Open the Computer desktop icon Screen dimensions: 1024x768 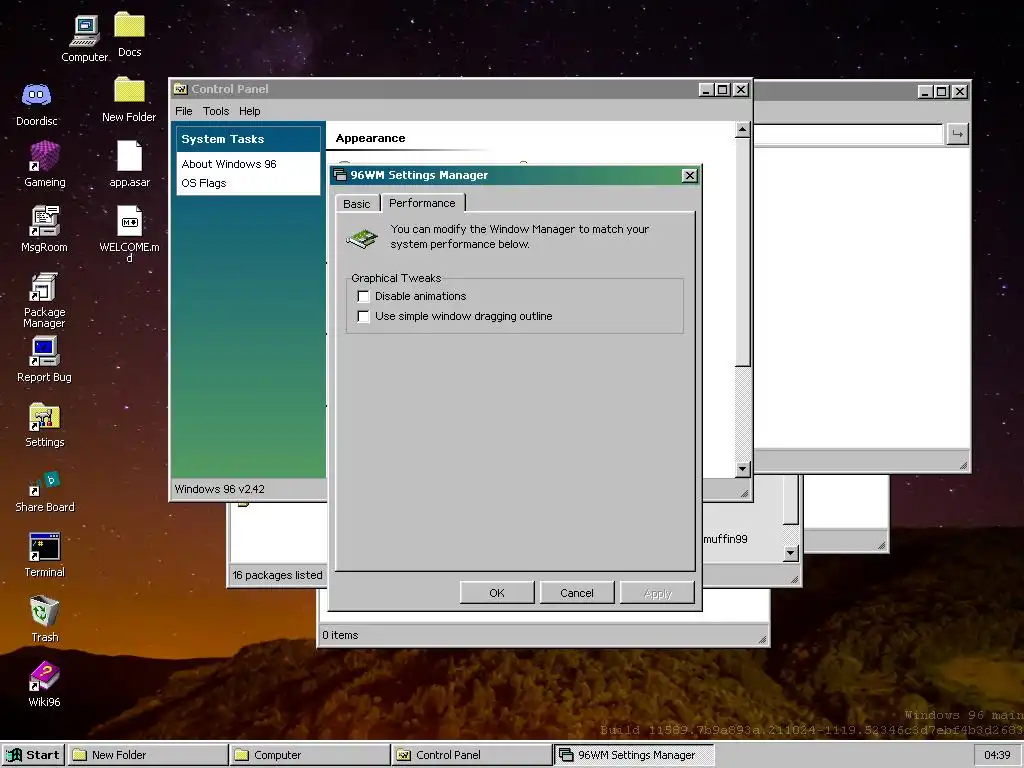click(84, 38)
